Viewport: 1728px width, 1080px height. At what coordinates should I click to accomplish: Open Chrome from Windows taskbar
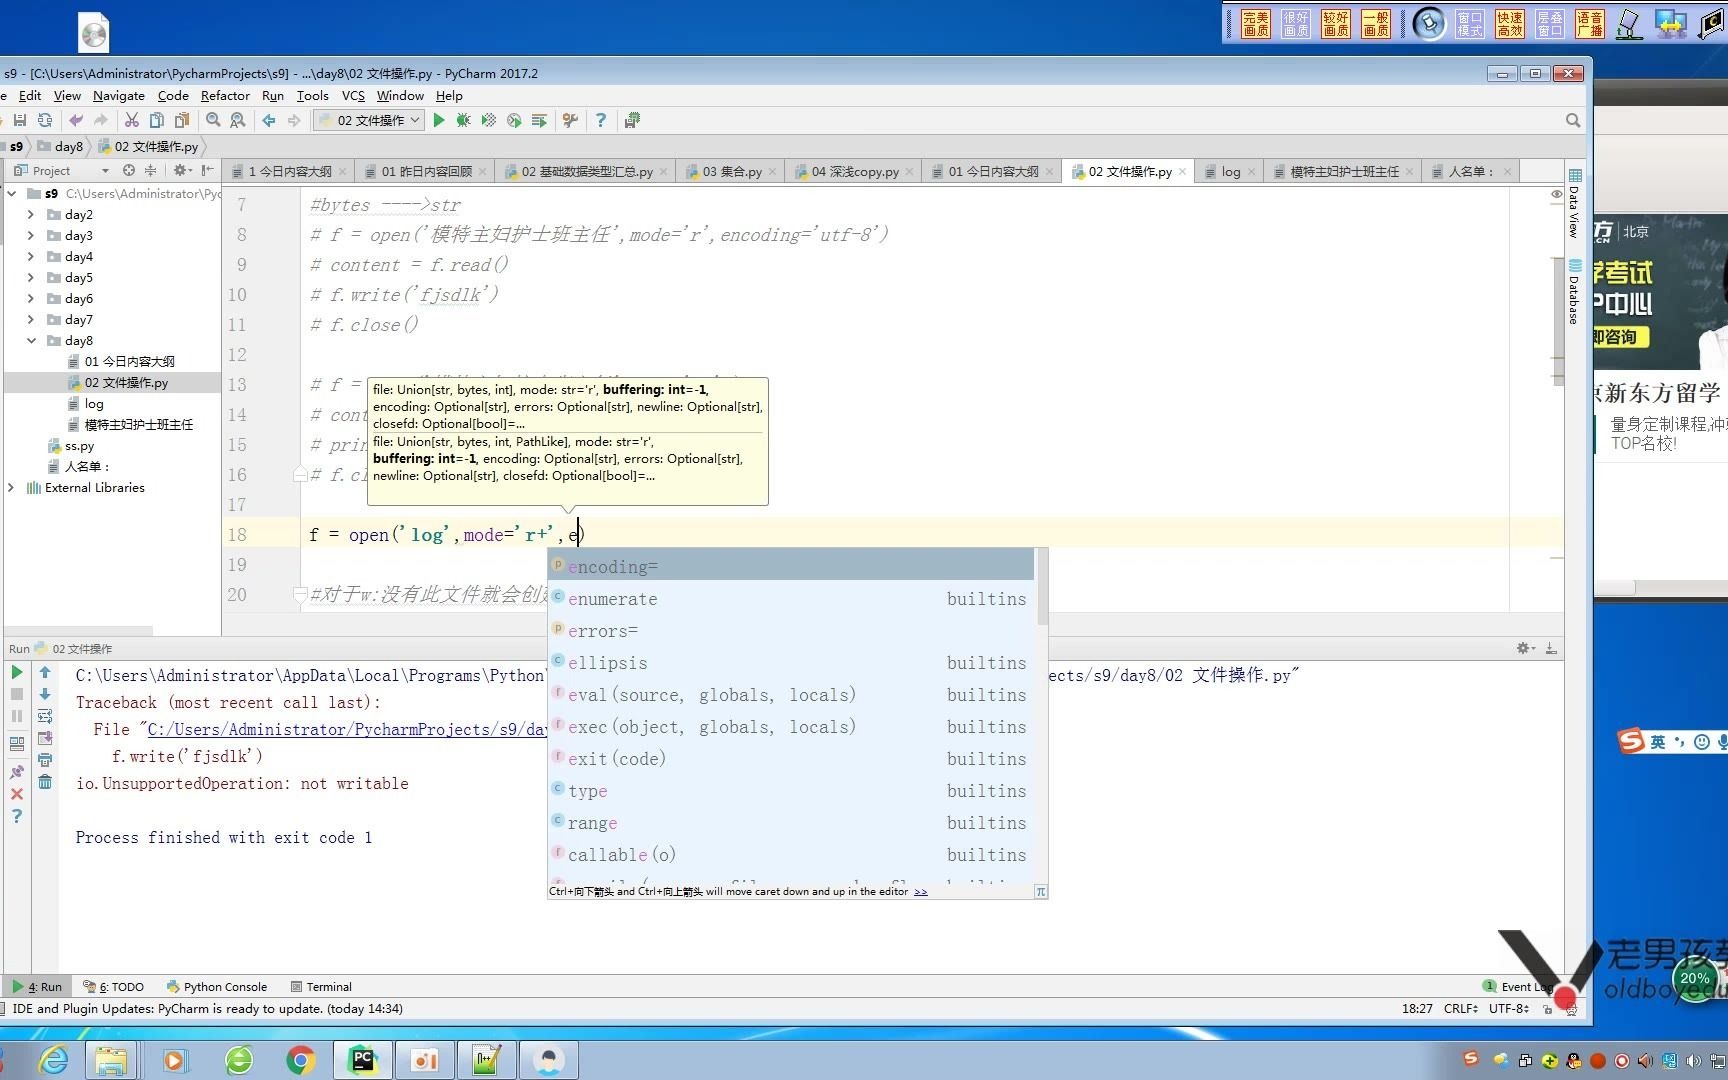[299, 1060]
